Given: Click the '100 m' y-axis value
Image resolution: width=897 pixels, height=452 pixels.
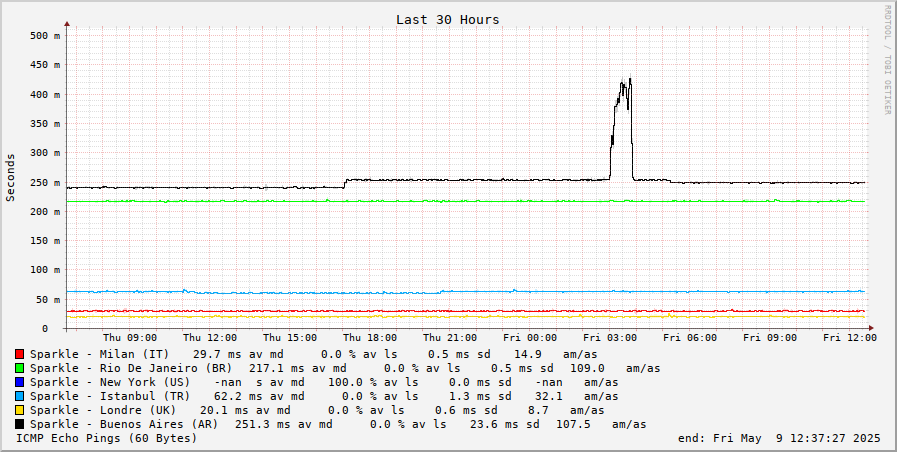Looking at the screenshot, I should pos(45,270).
